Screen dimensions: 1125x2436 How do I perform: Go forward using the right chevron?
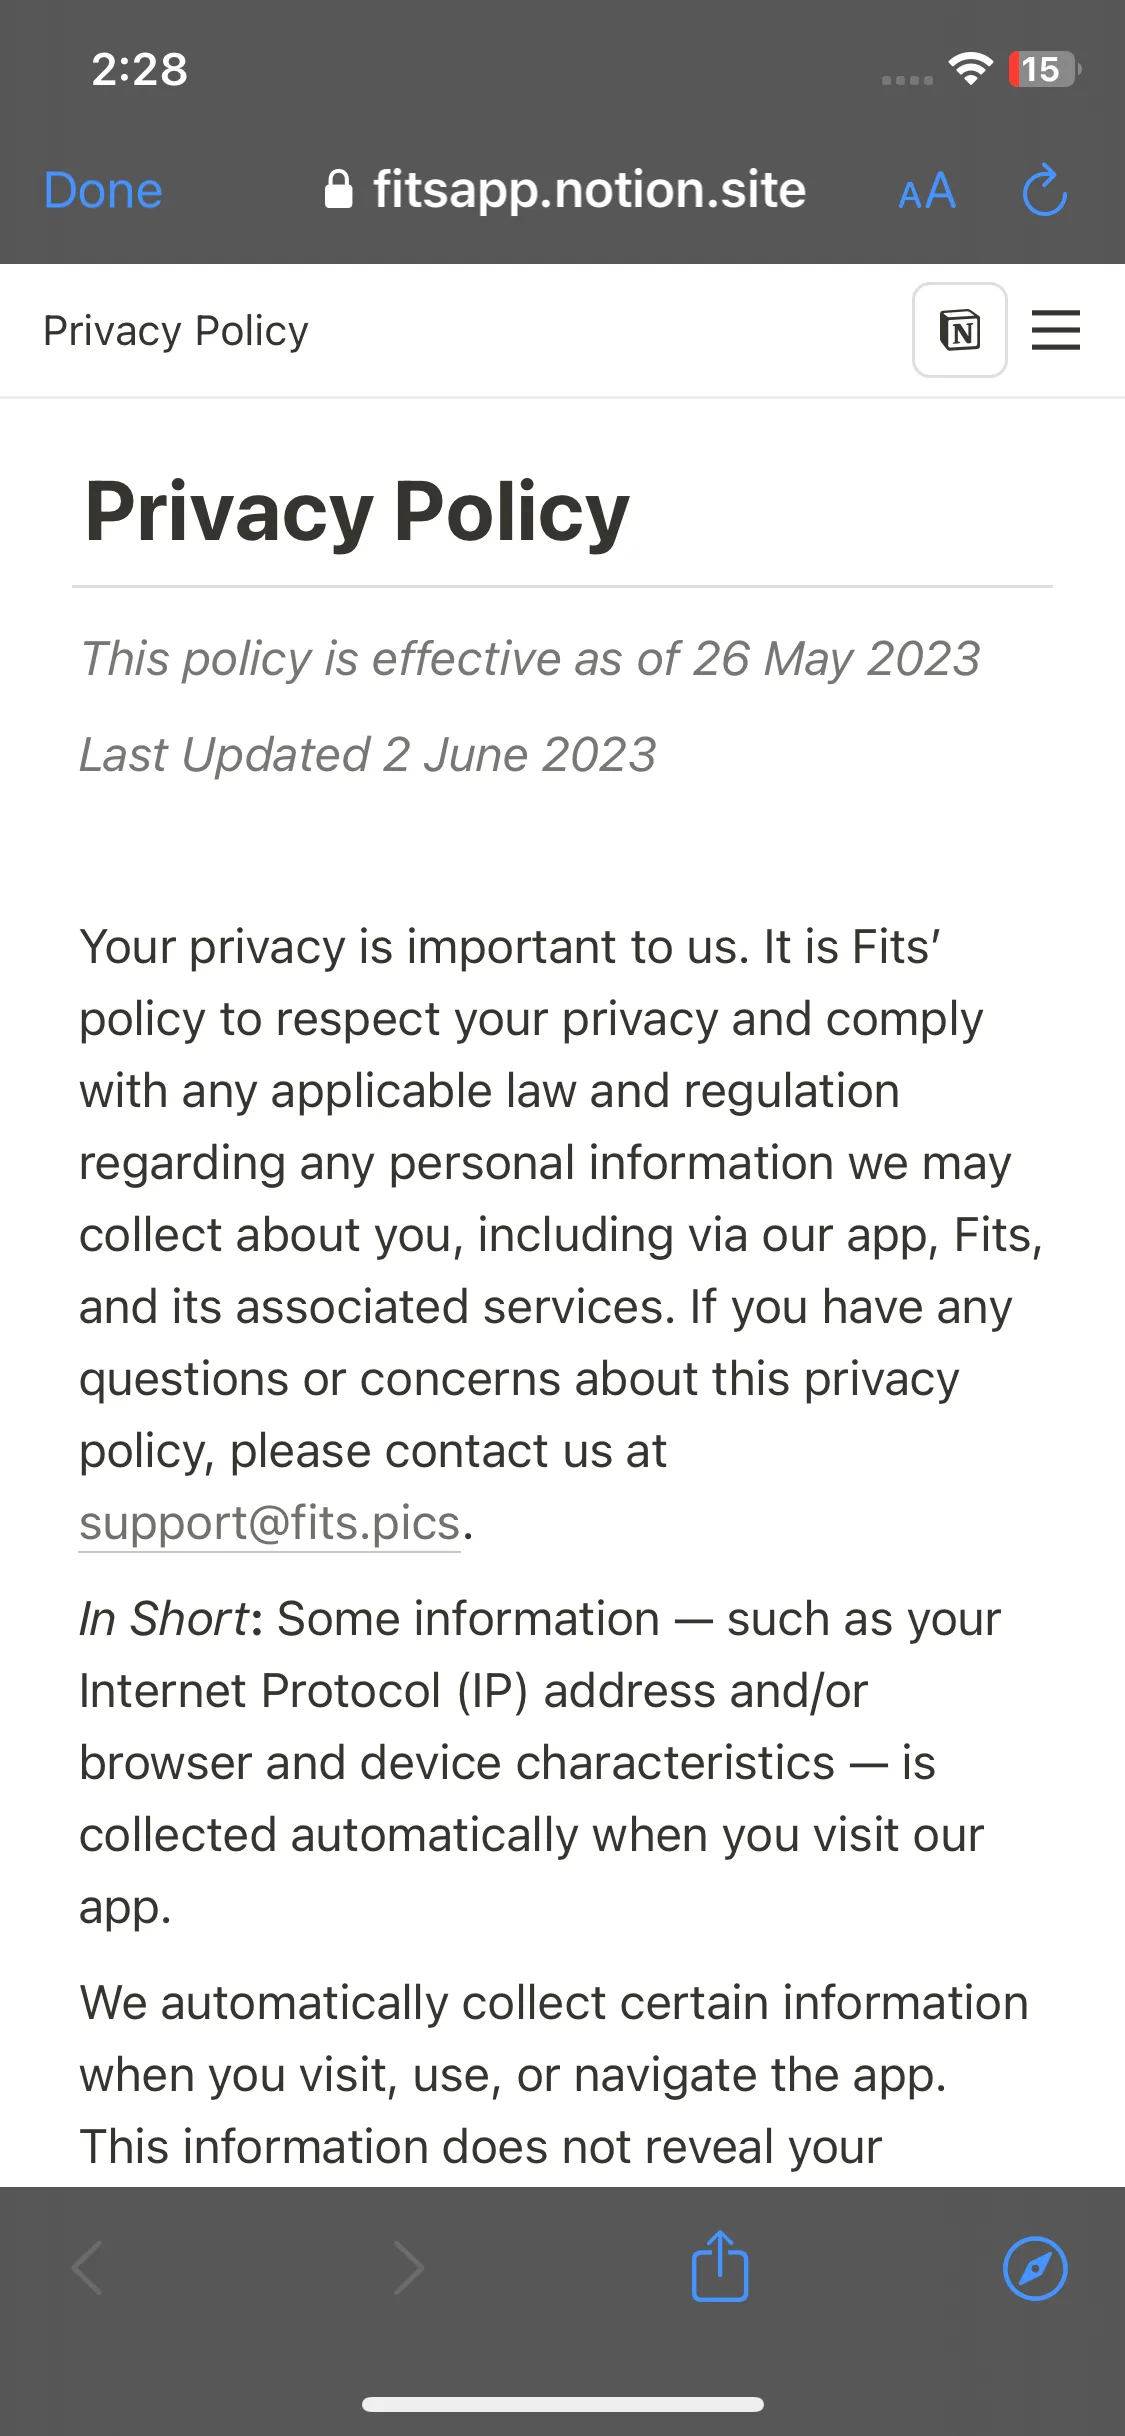(x=408, y=2268)
